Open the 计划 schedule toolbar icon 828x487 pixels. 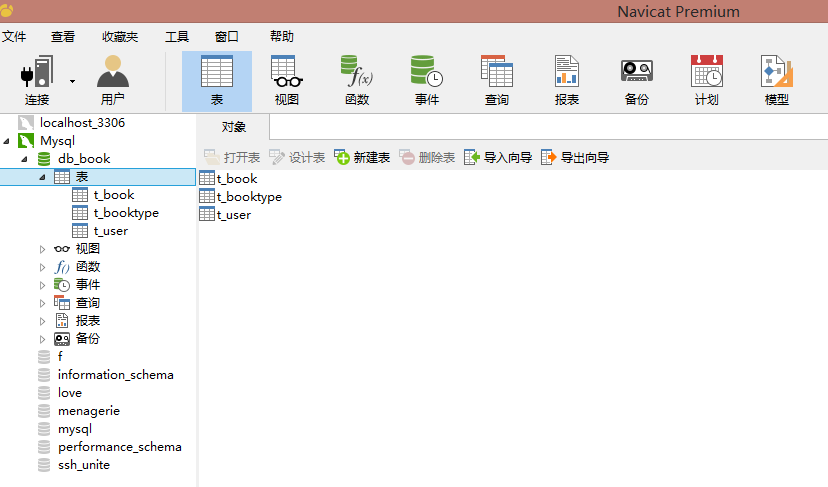[707, 81]
